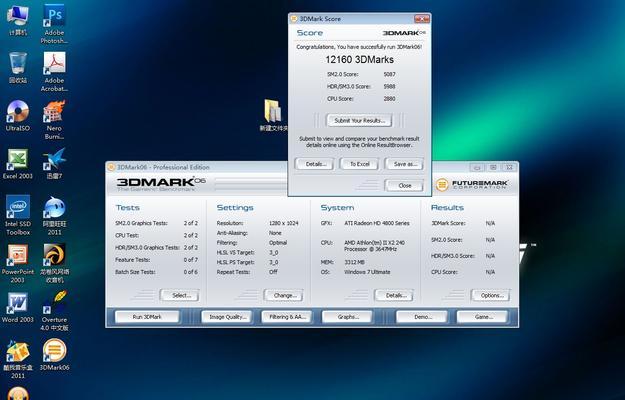625x400 pixels.
Task: Click the SM2.0 Score value 5087
Action: click(389, 74)
